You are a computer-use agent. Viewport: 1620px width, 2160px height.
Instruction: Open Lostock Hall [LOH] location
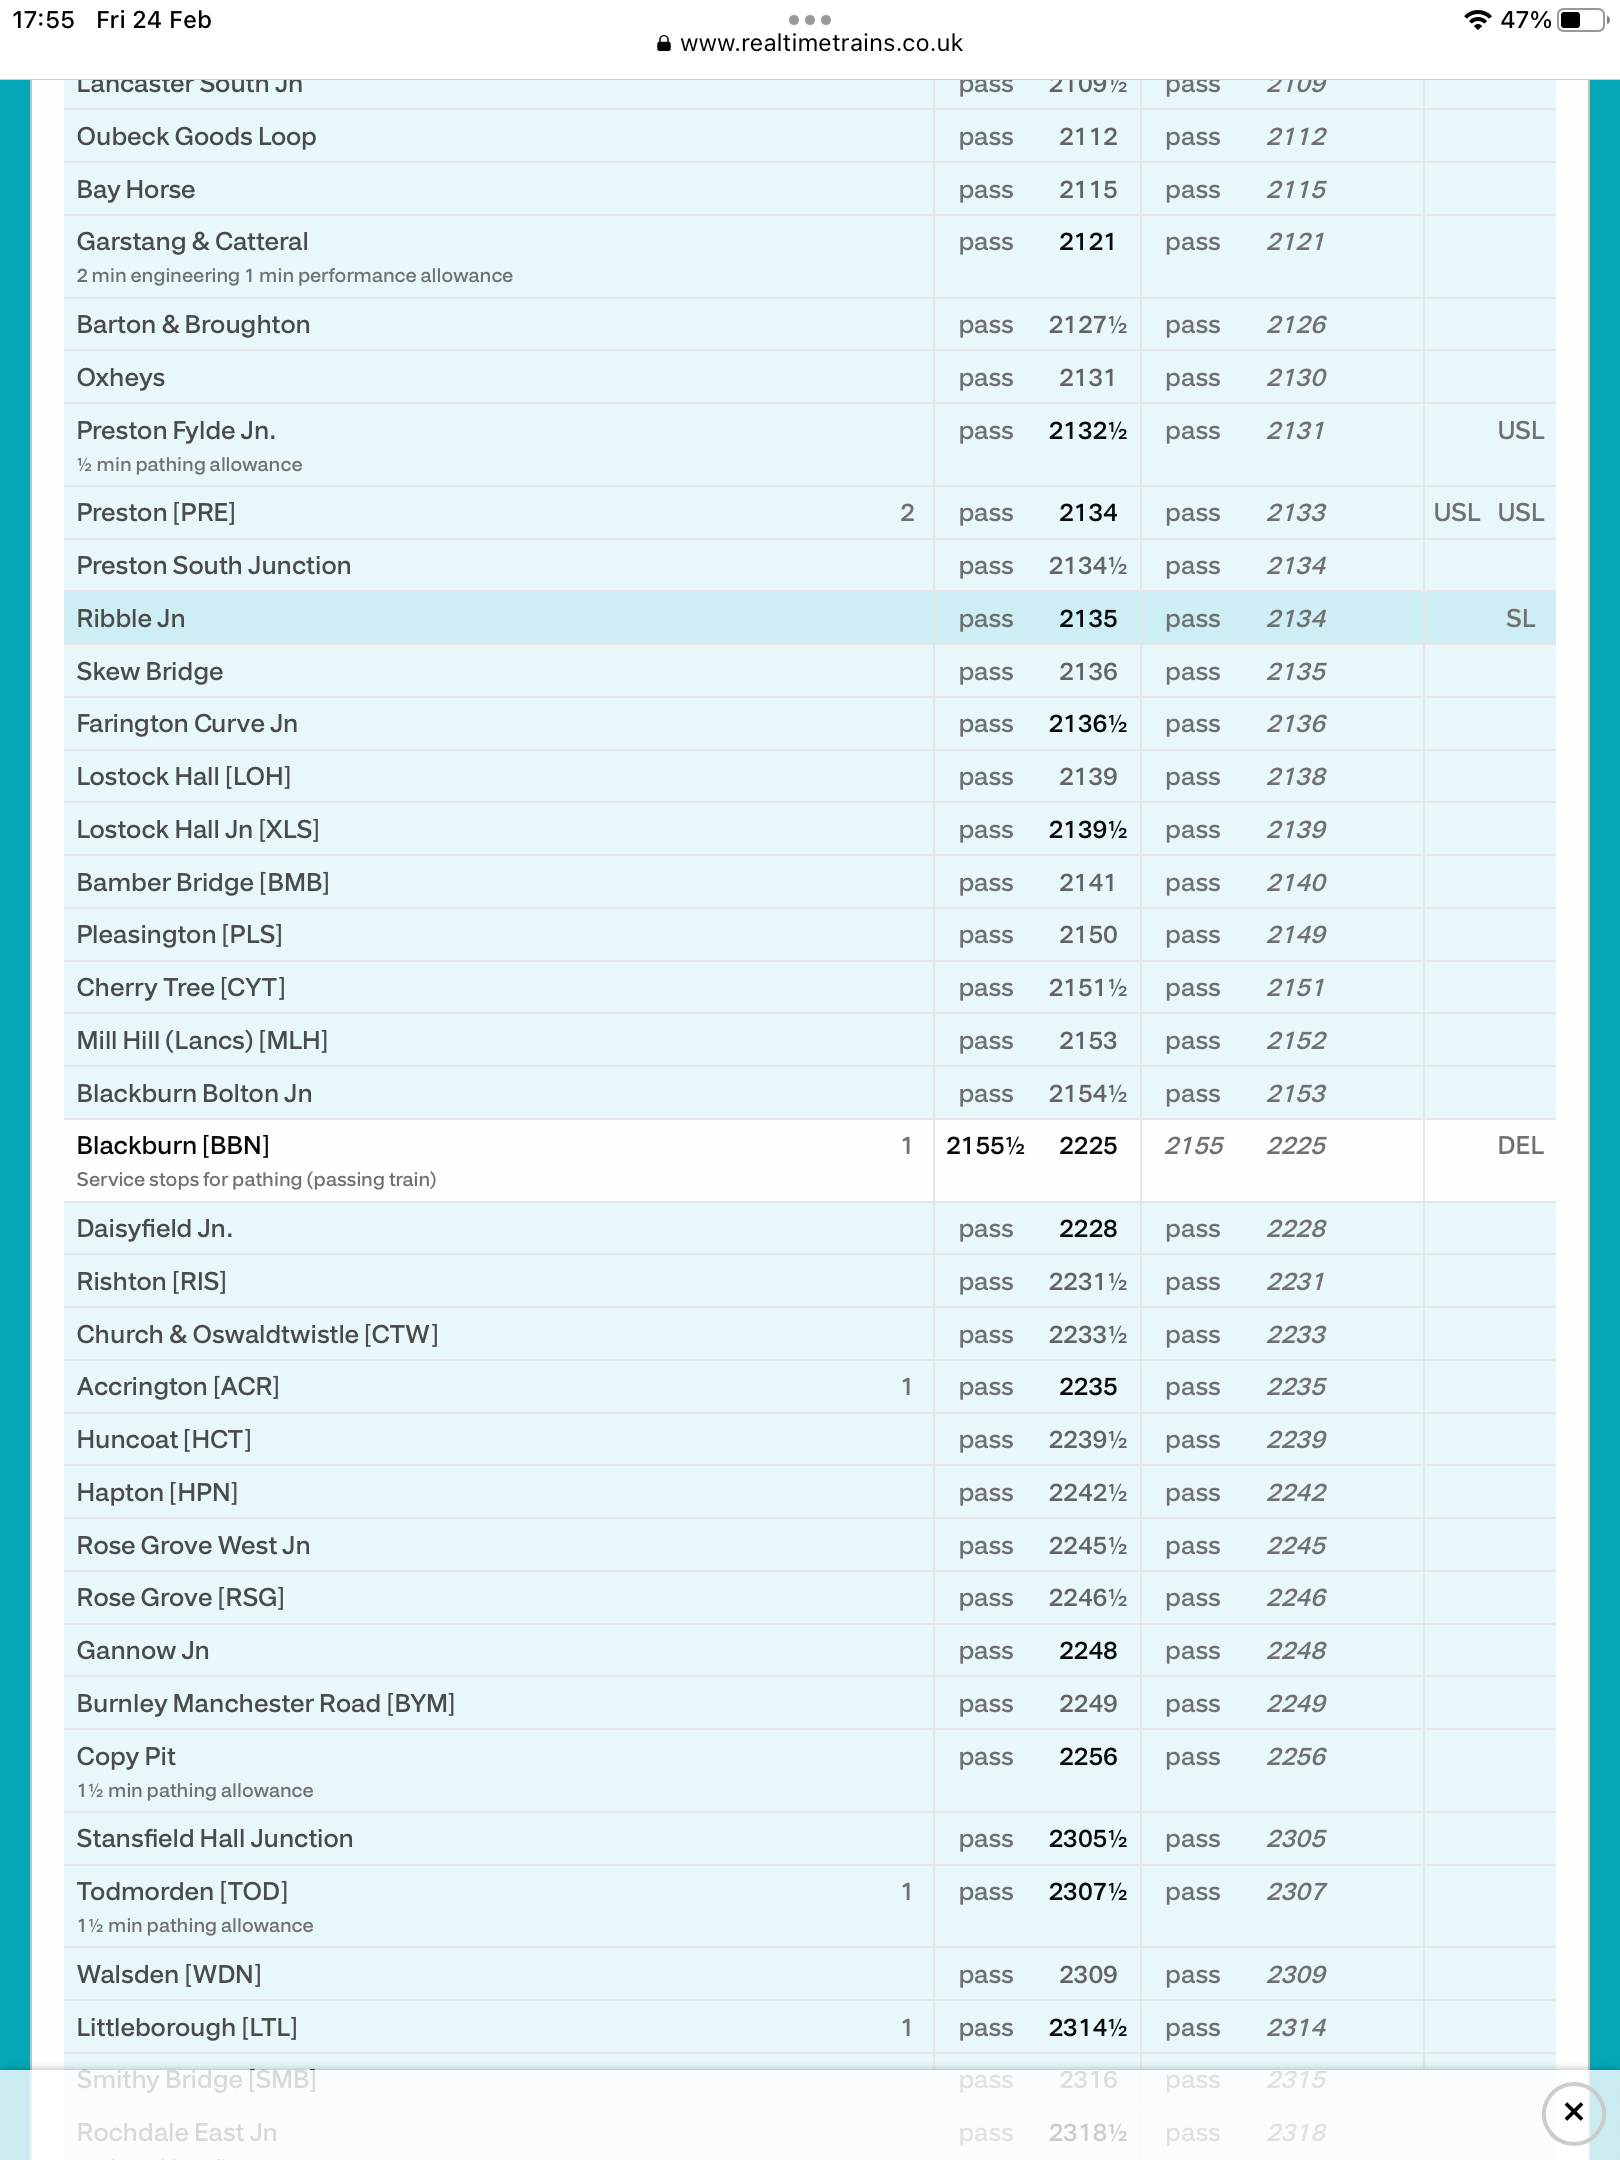(184, 777)
